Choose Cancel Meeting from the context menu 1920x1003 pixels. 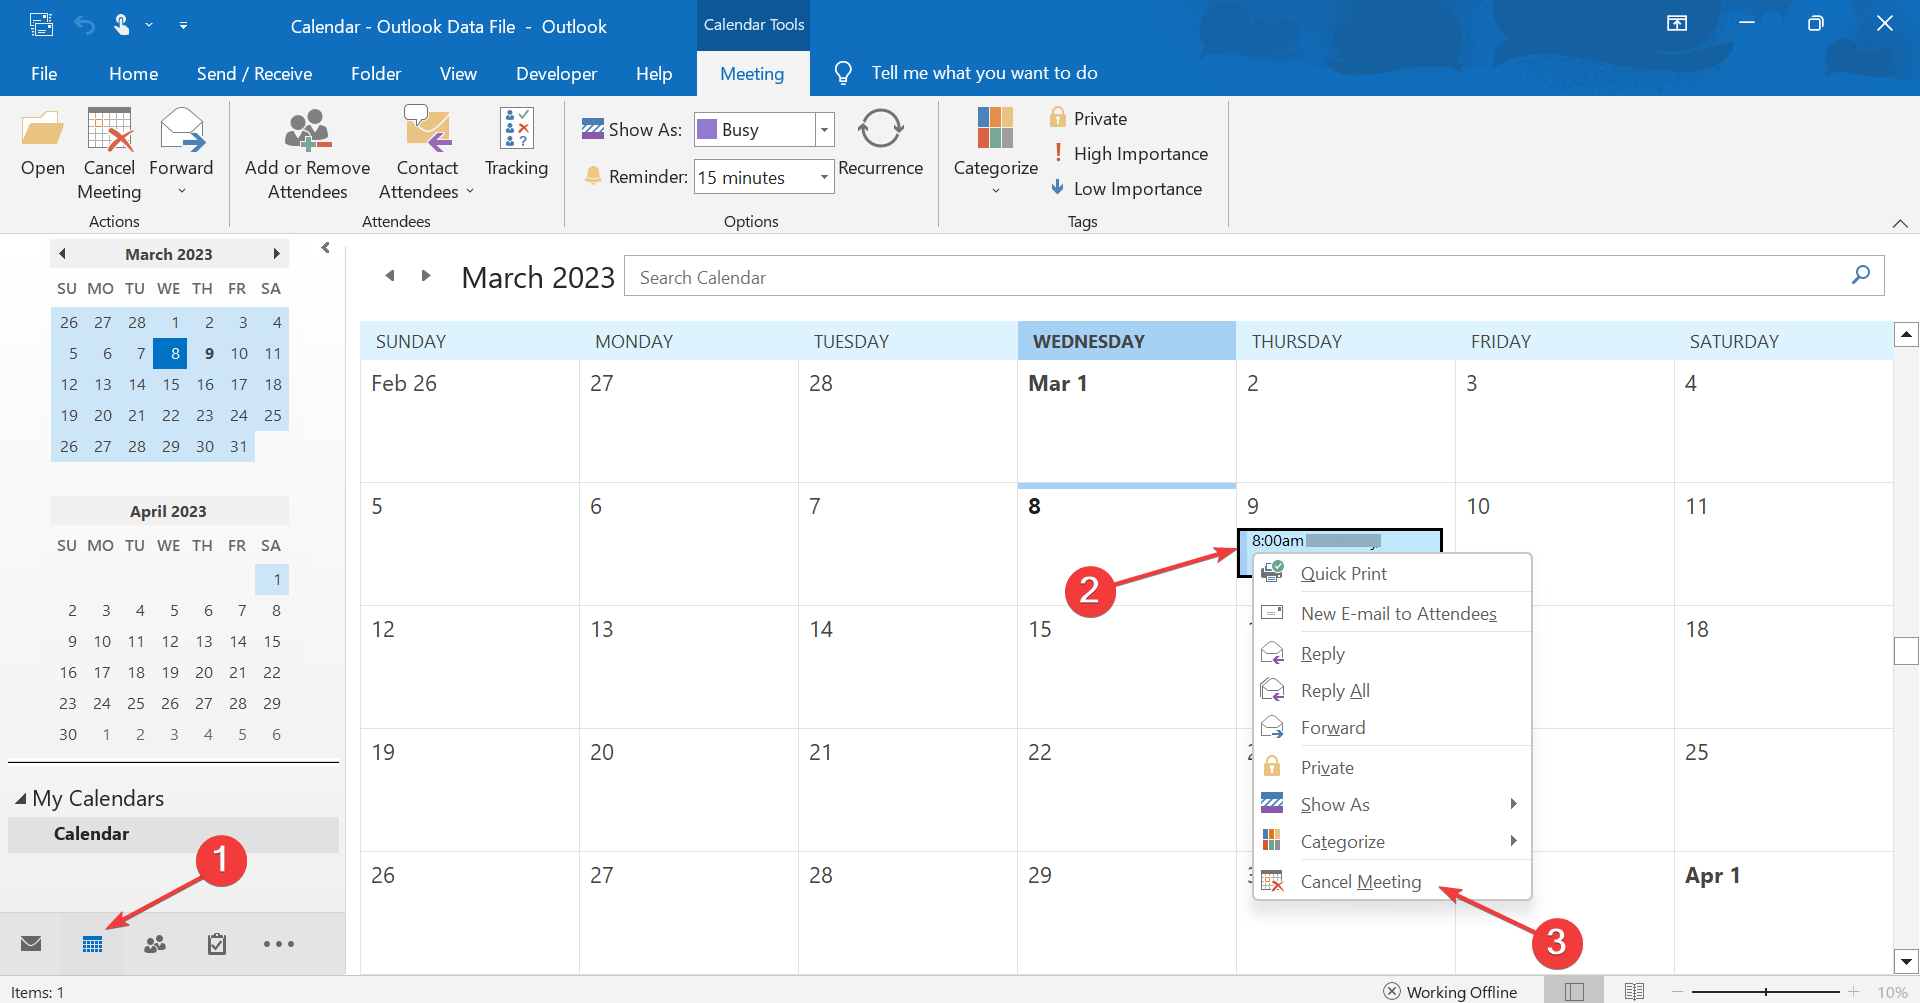coord(1360,881)
